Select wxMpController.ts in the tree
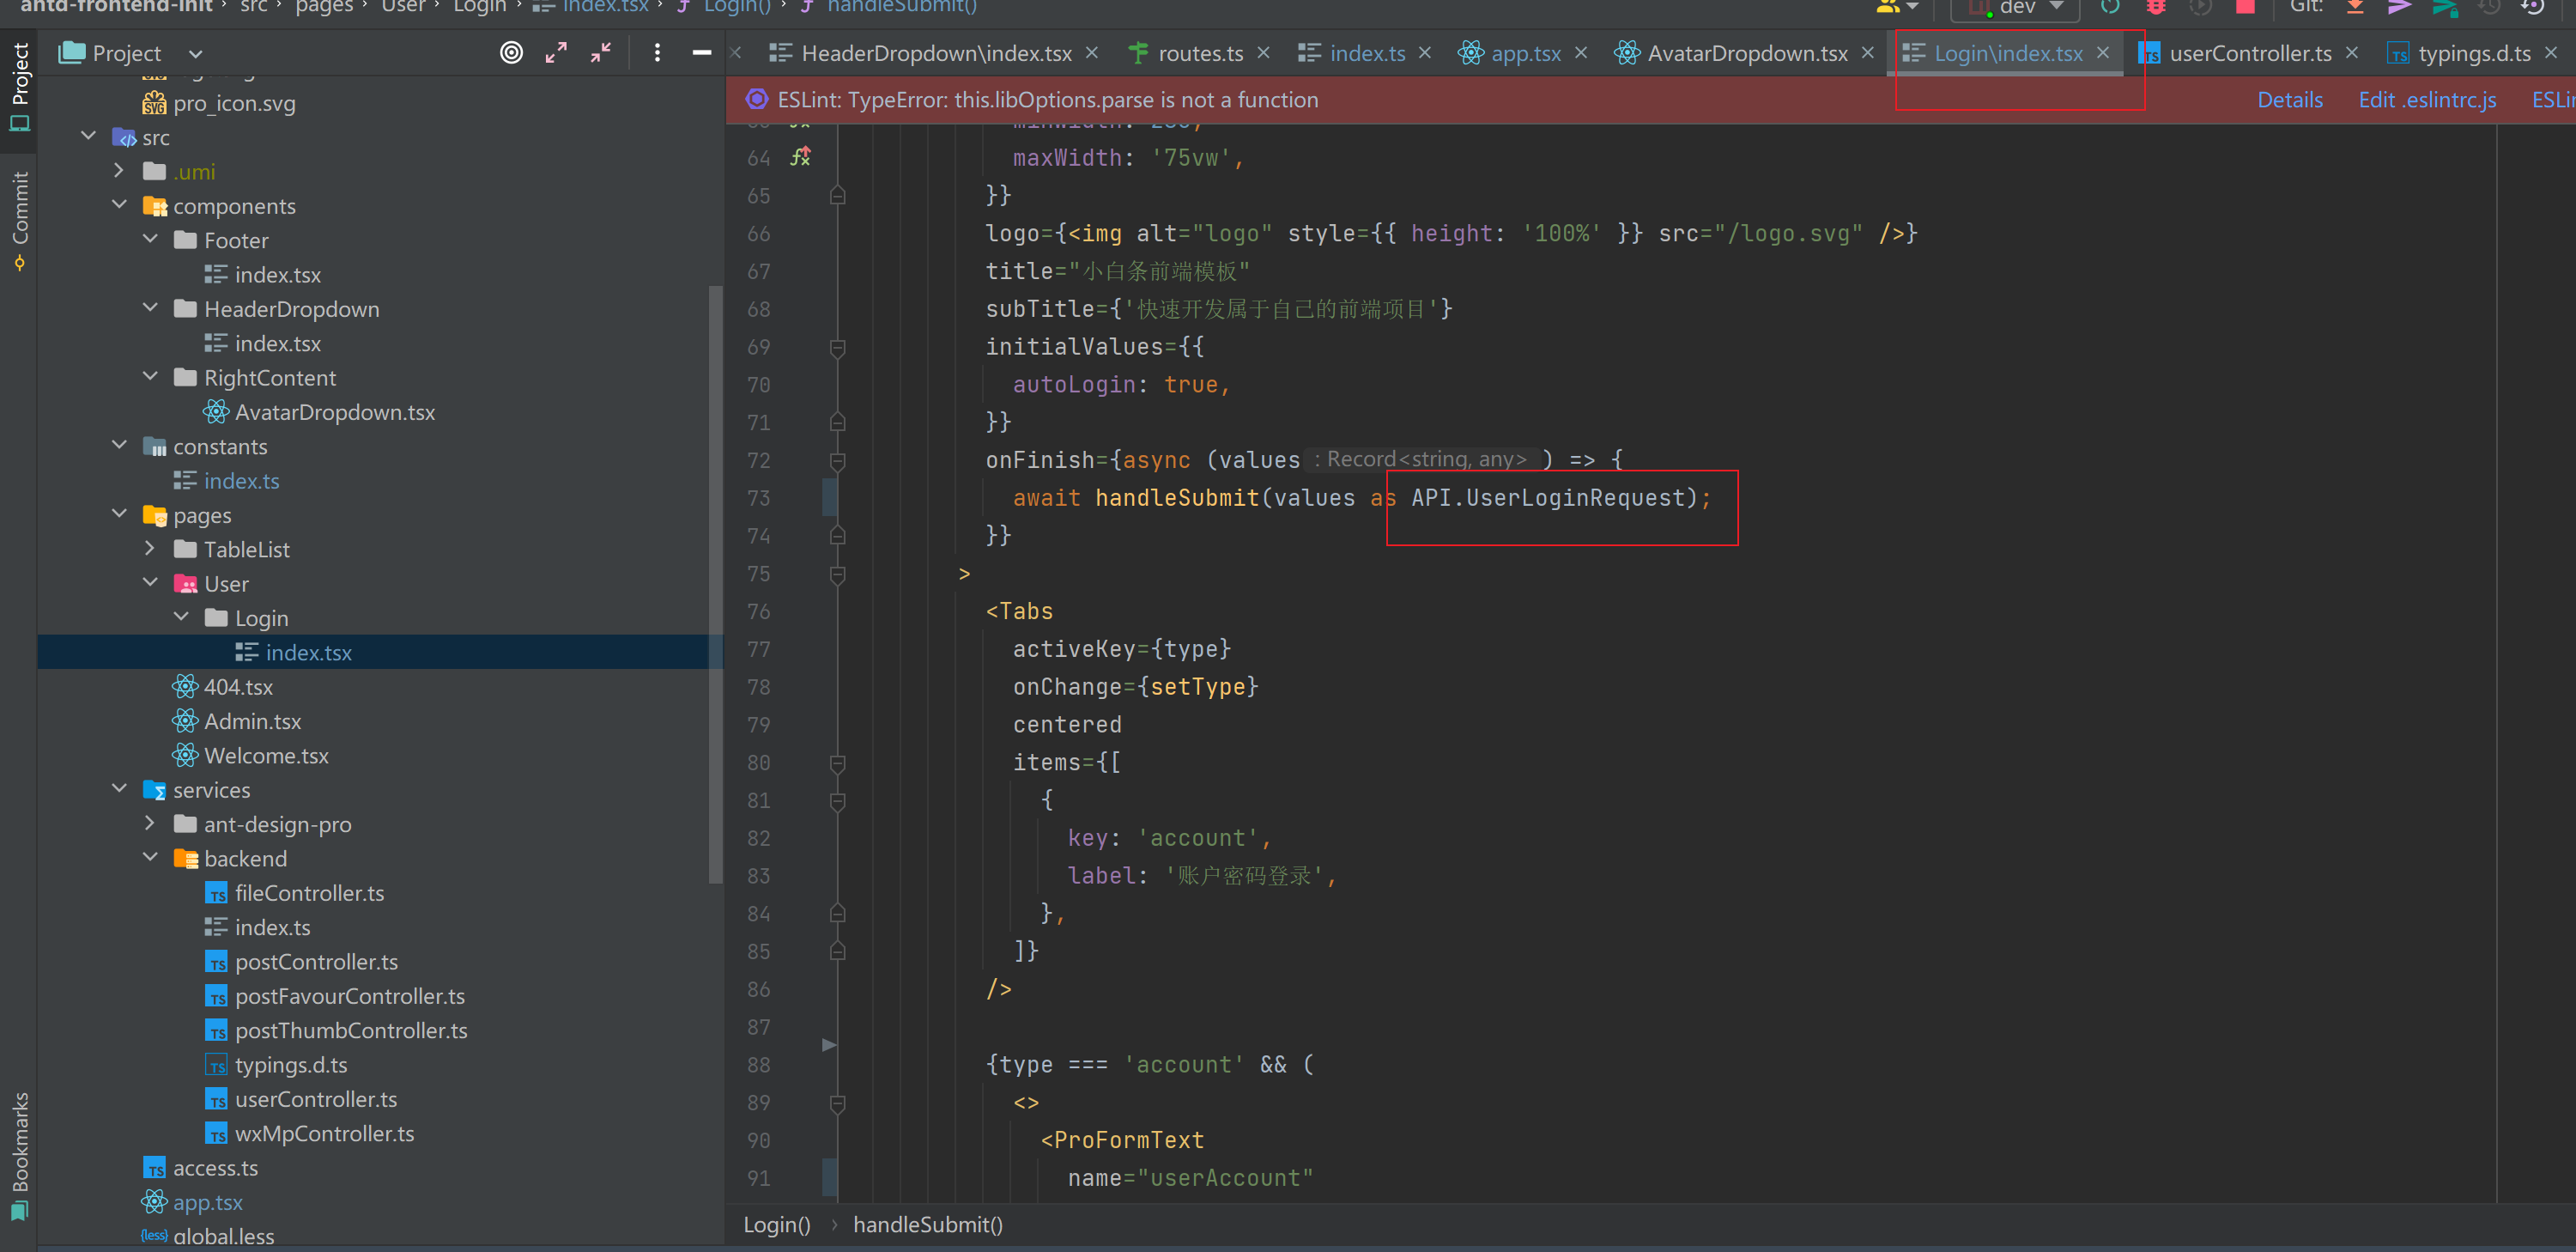2576x1252 pixels. 324,1133
